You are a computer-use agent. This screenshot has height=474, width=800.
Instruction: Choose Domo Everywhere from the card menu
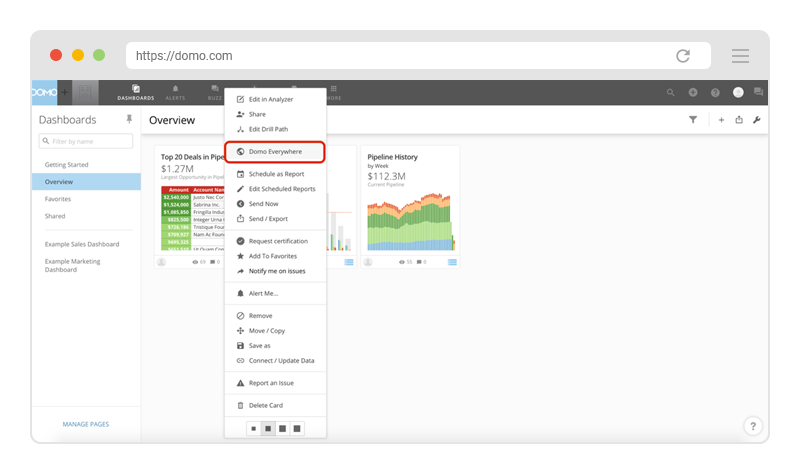pos(275,152)
